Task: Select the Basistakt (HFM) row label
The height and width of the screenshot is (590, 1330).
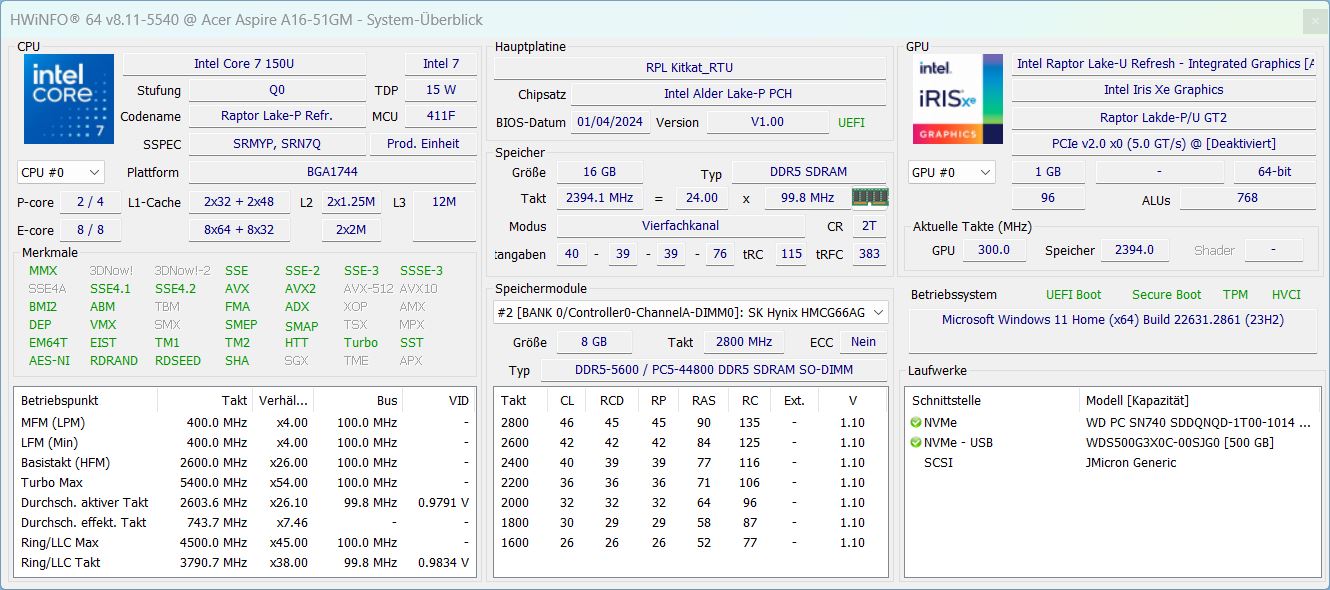Action: 65,462
